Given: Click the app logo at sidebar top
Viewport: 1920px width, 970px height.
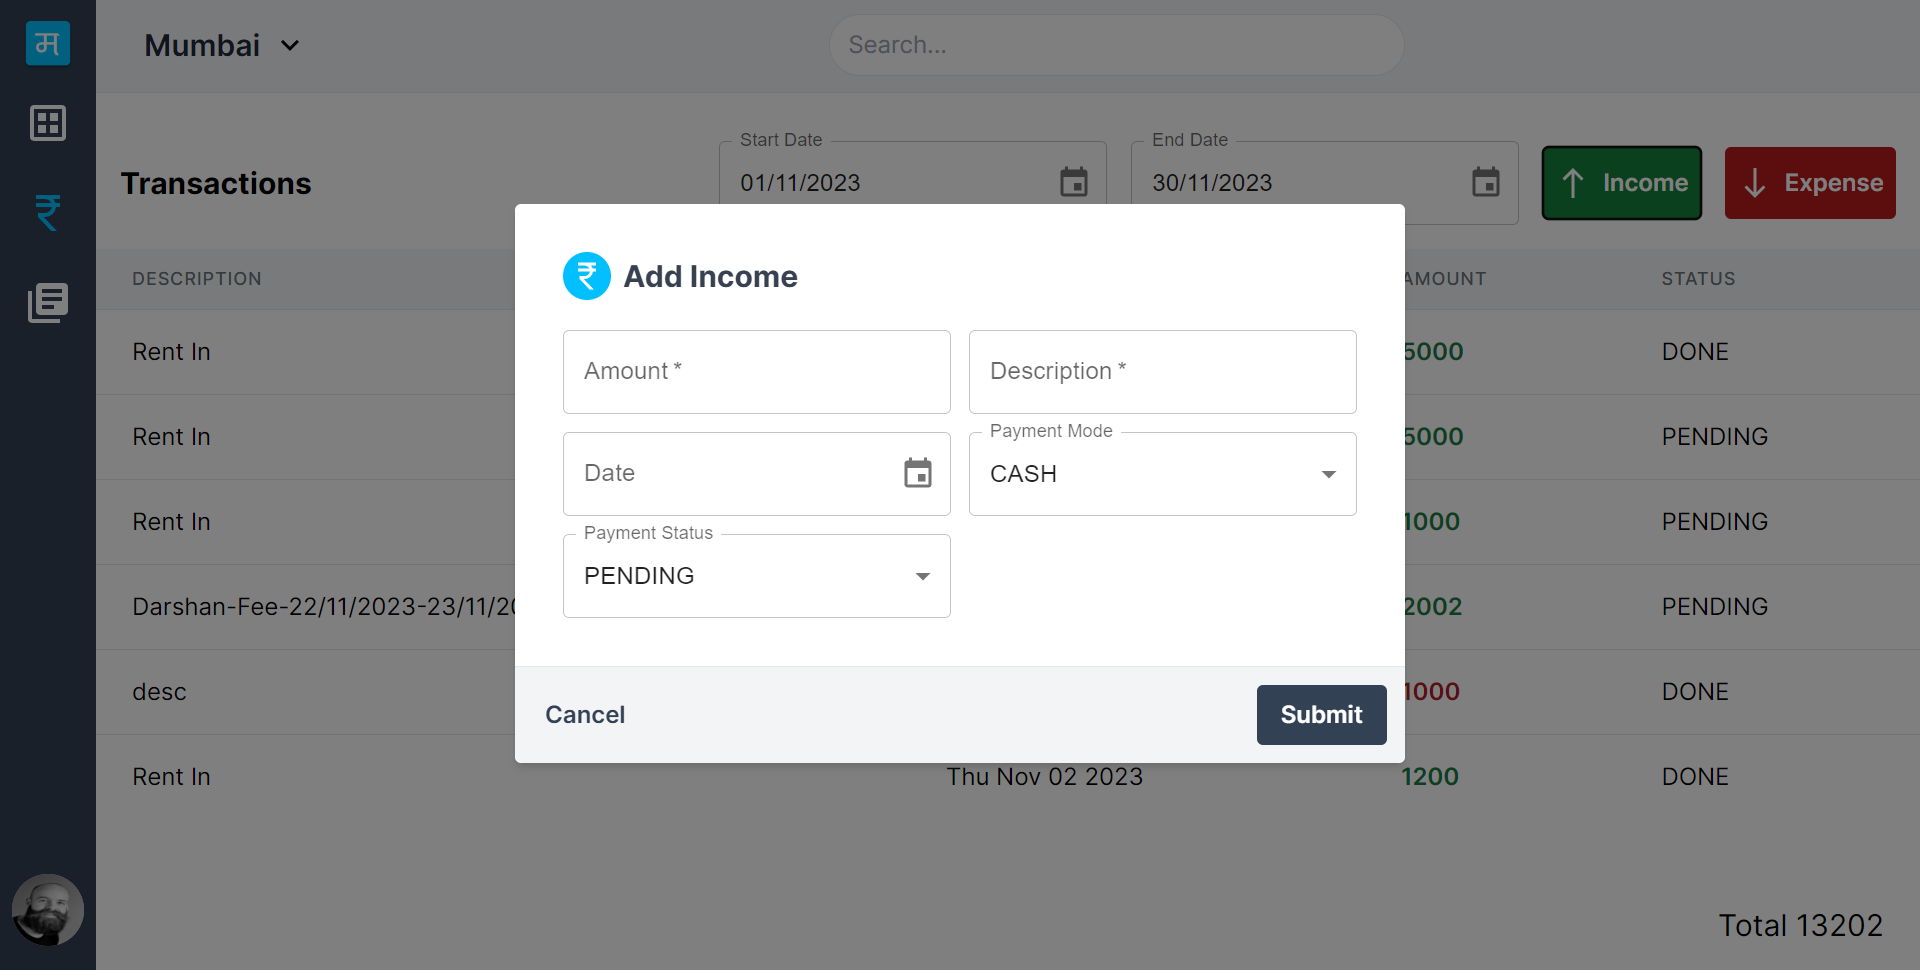Looking at the screenshot, I should click(48, 43).
